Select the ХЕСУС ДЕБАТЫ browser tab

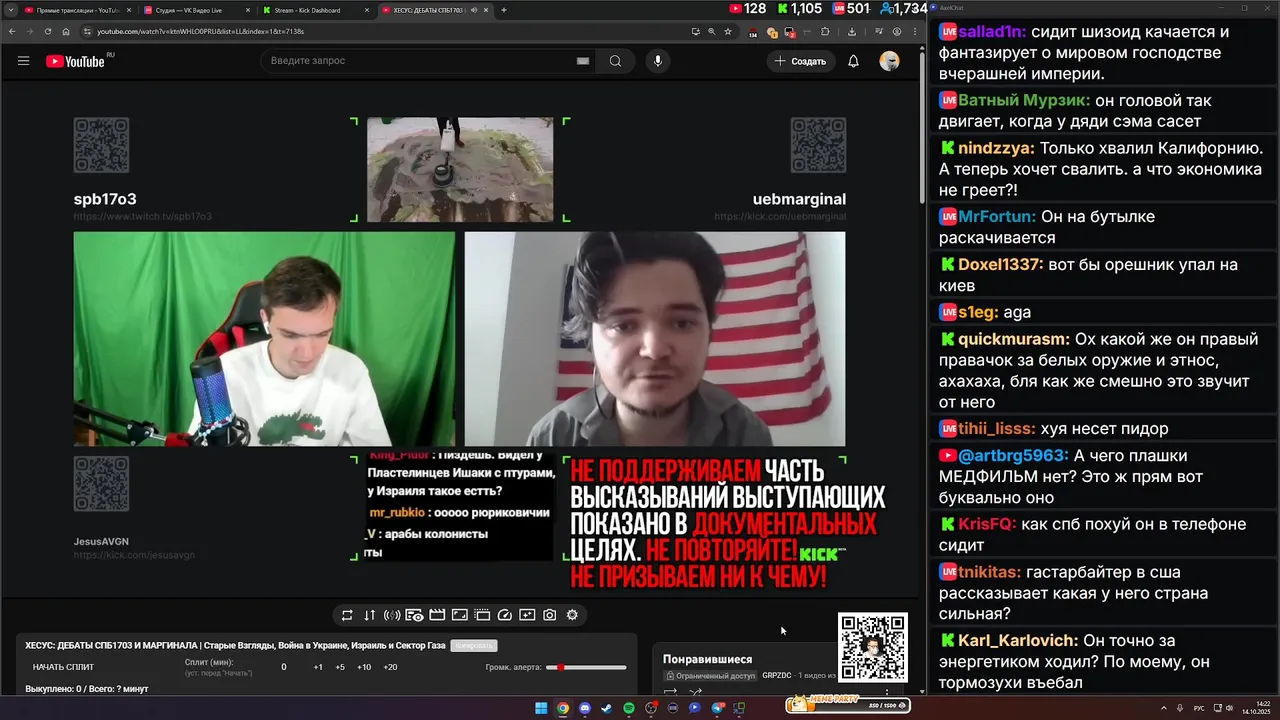point(435,10)
